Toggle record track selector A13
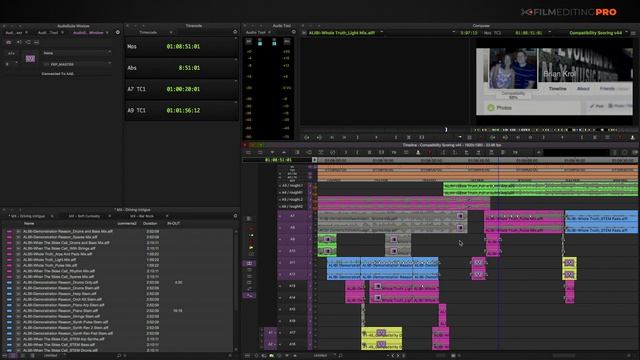Viewport: 640px width, 360px height. pyautogui.click(x=293, y=286)
